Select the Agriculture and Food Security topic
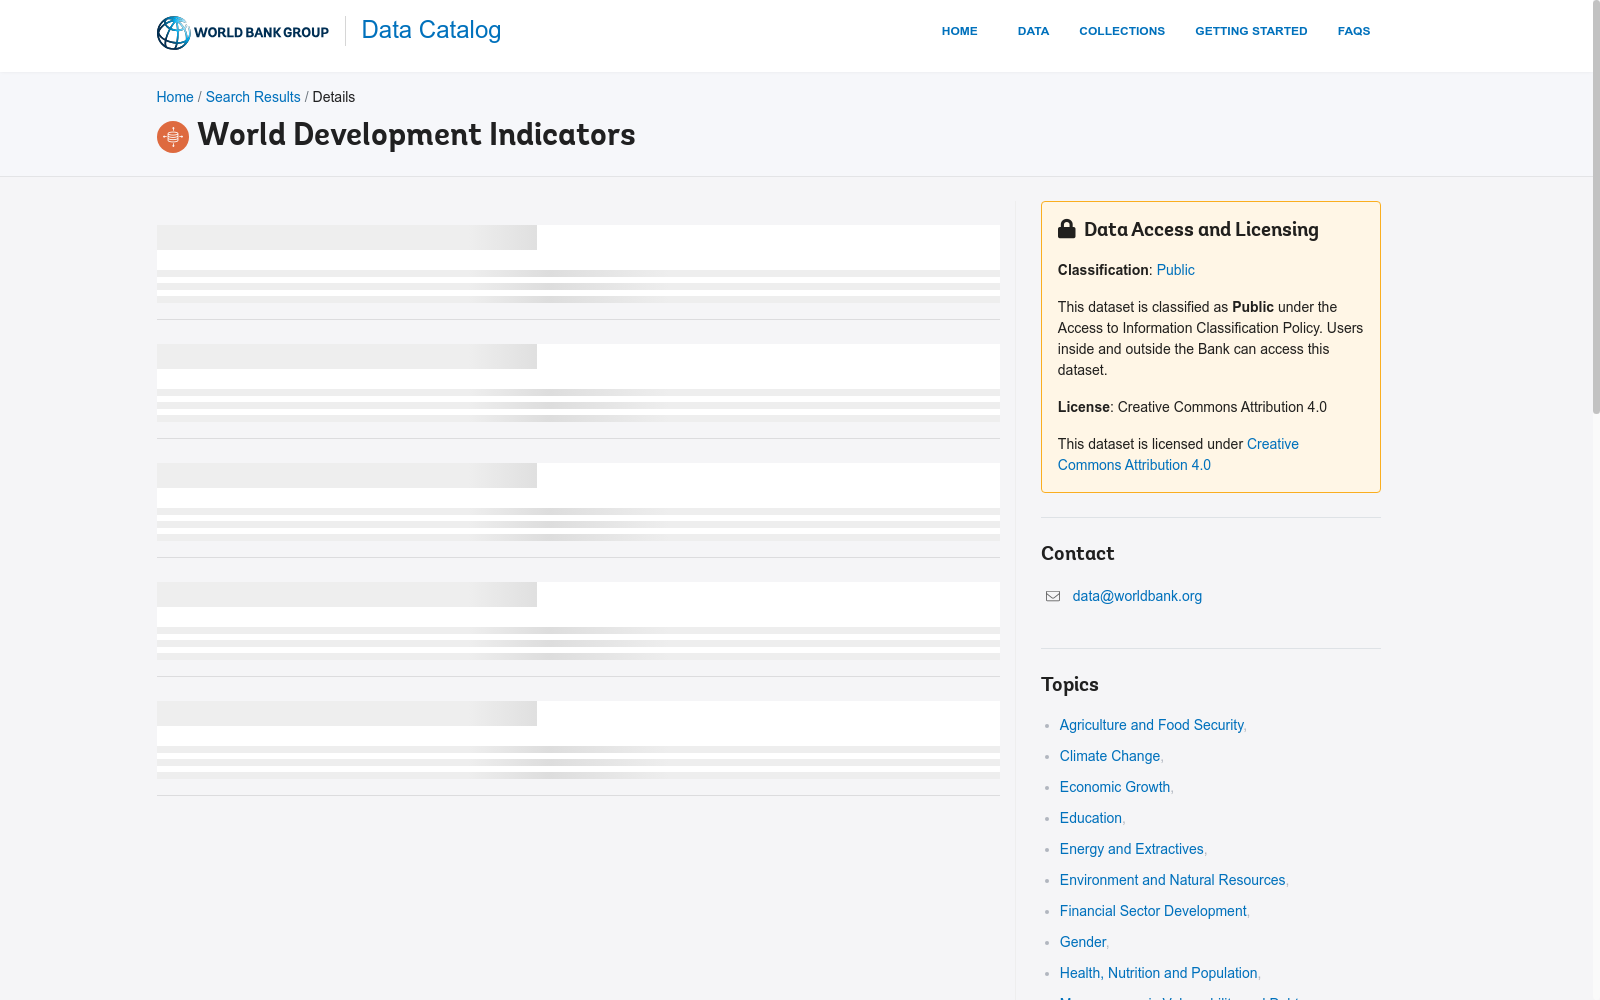This screenshot has height=1000, width=1600. pyautogui.click(x=1151, y=725)
